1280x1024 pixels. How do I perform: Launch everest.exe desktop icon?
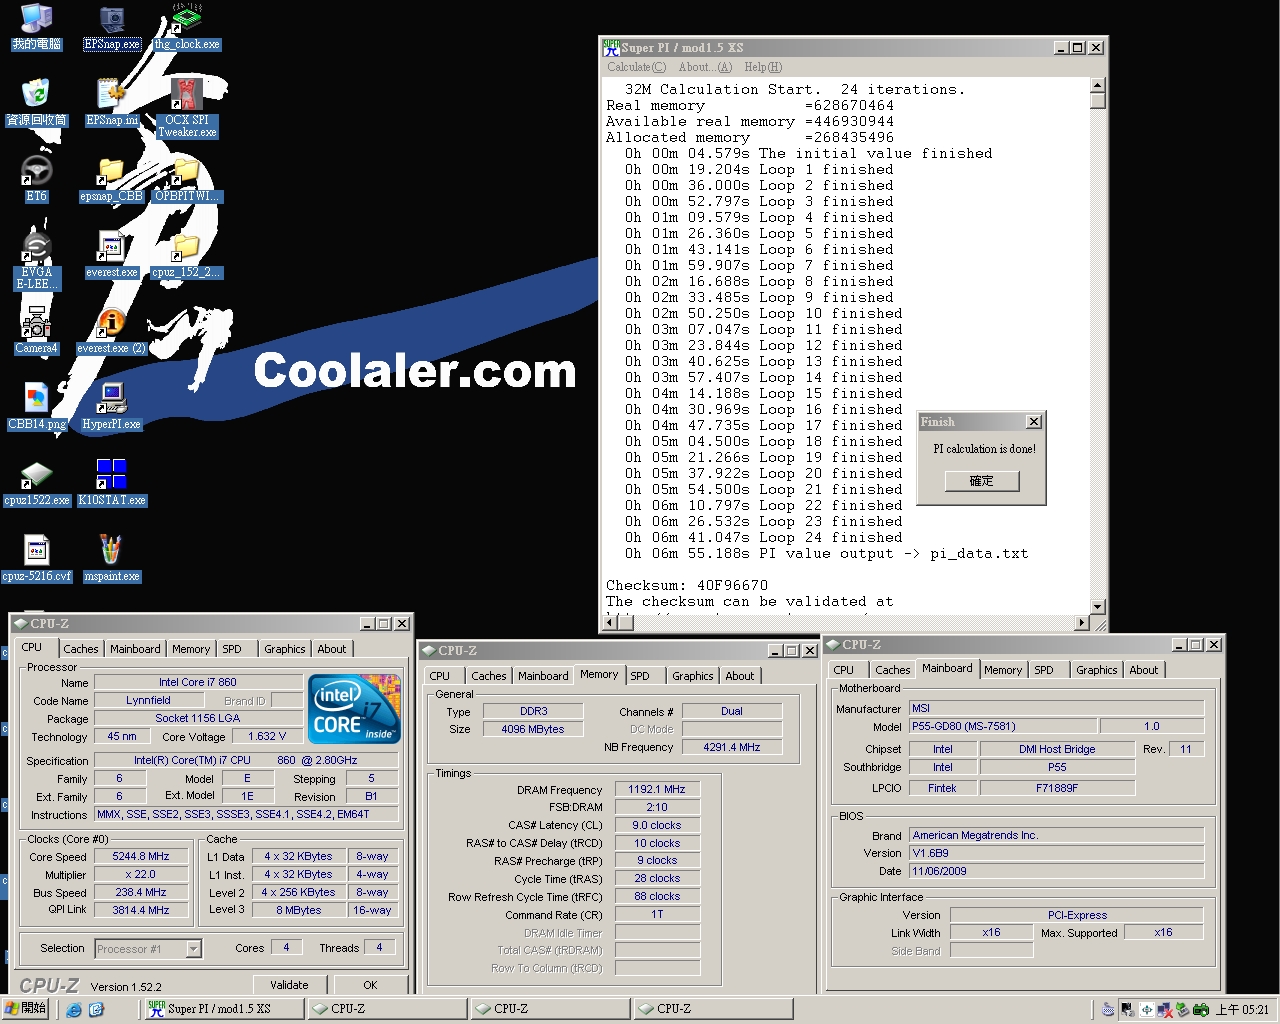112,255
